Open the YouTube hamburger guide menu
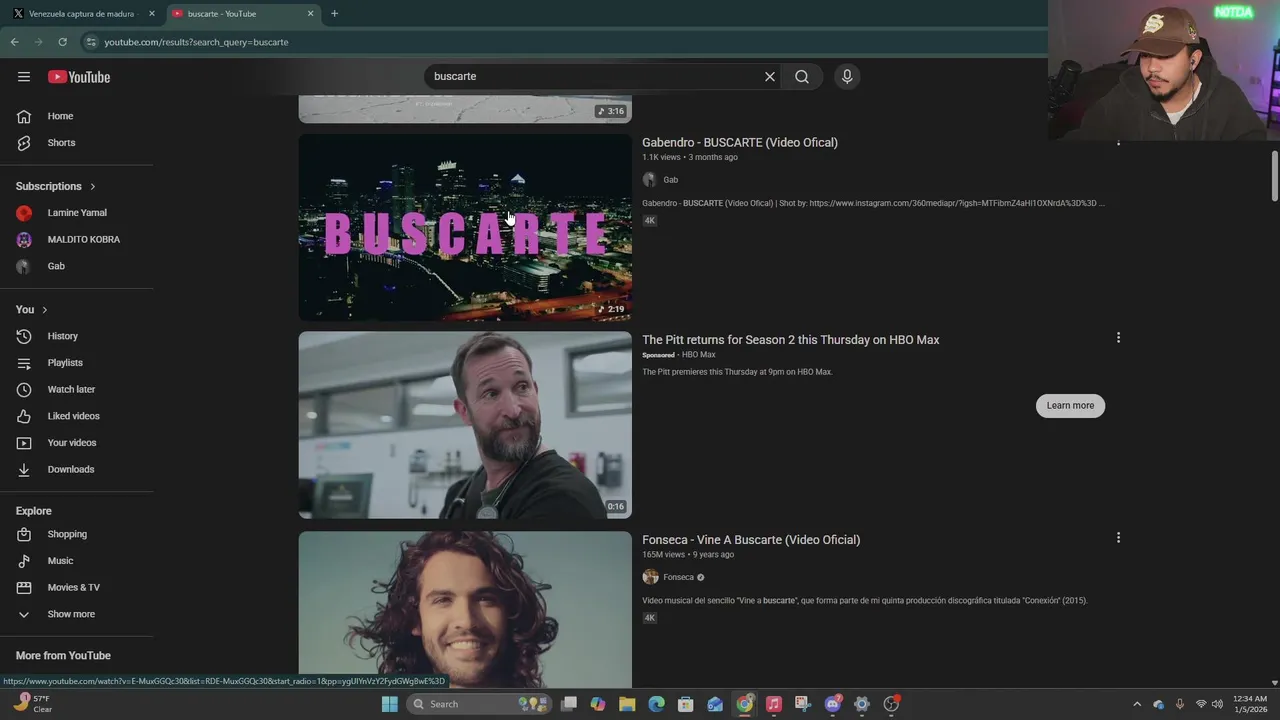The width and height of the screenshot is (1280, 720). pyautogui.click(x=24, y=77)
